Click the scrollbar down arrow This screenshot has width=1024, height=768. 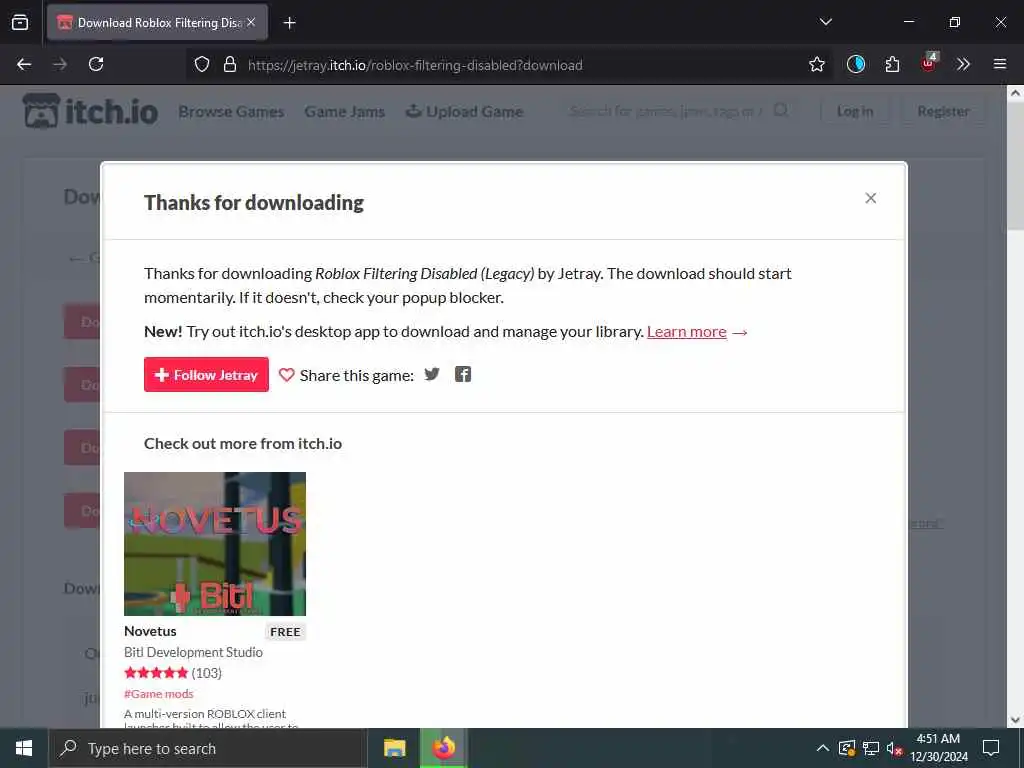click(x=1015, y=720)
